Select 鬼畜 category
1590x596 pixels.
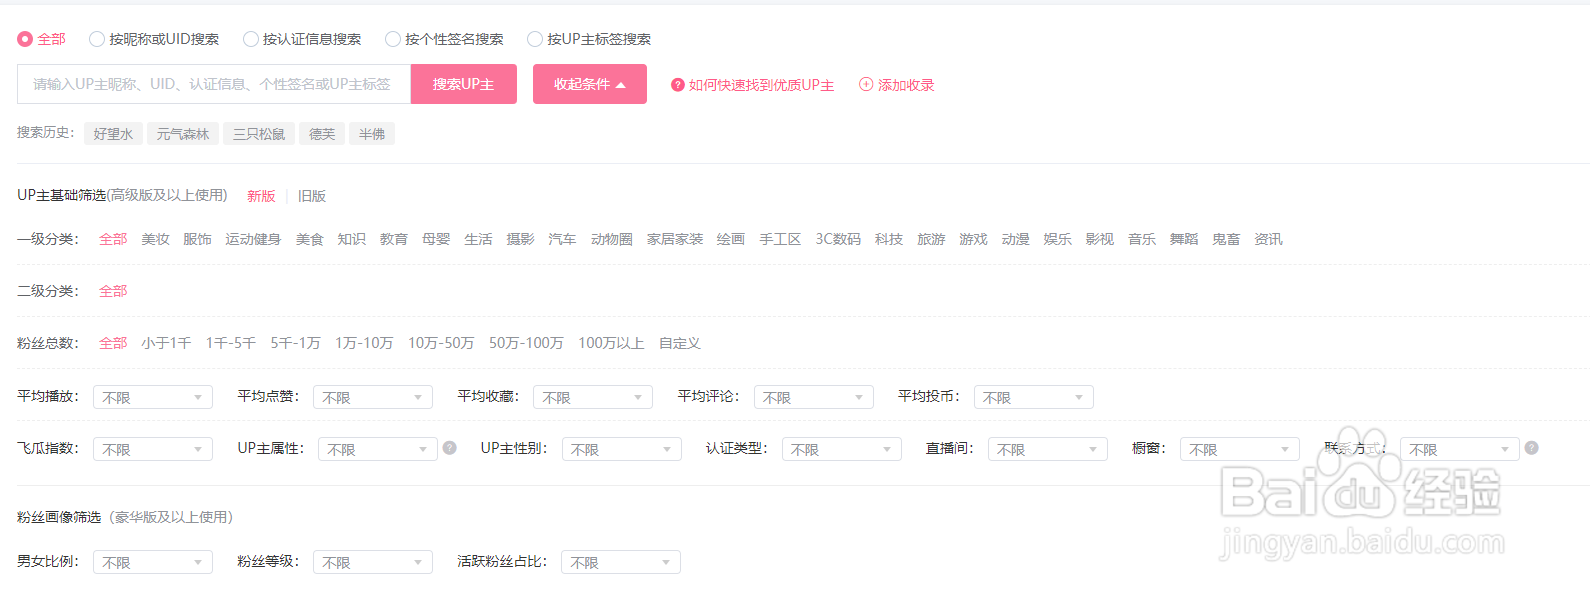[1226, 239]
